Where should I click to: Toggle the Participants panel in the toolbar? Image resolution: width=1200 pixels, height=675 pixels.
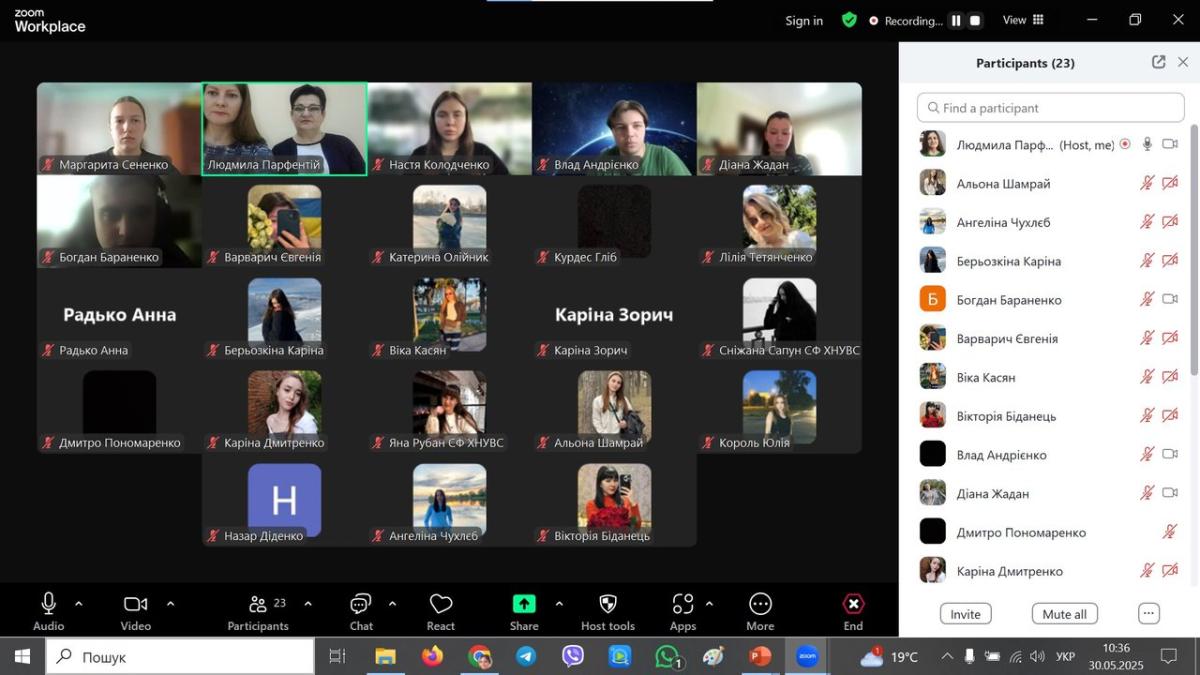(258, 604)
